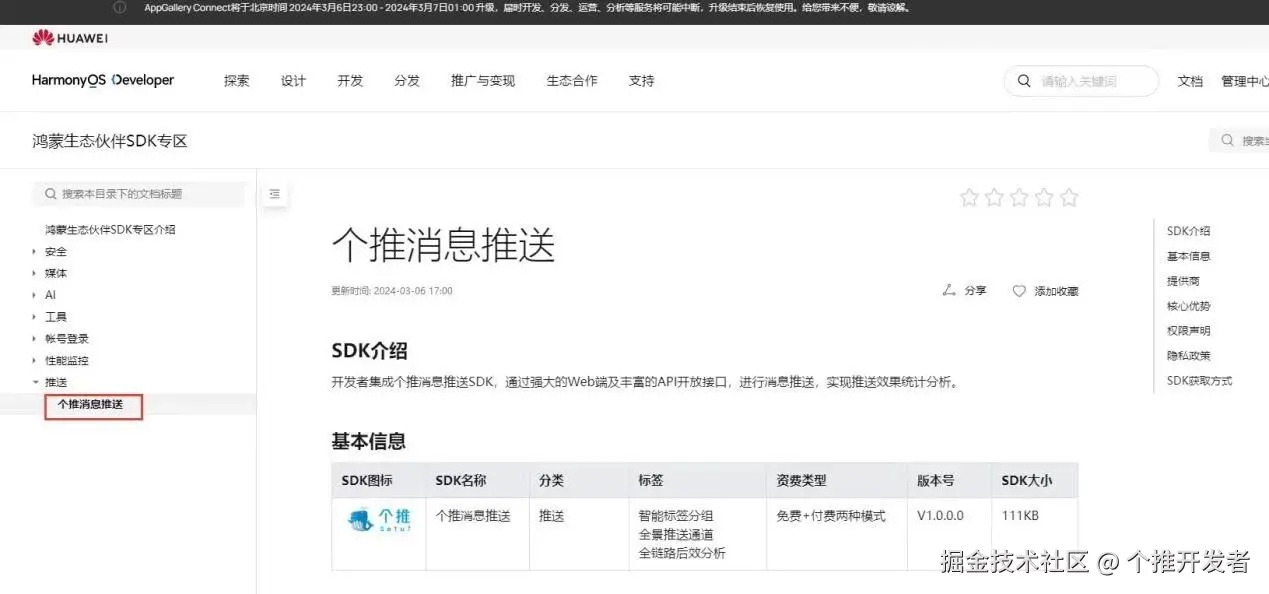Open the 支持 menu
This screenshot has width=1269, height=594.
pos(641,81)
